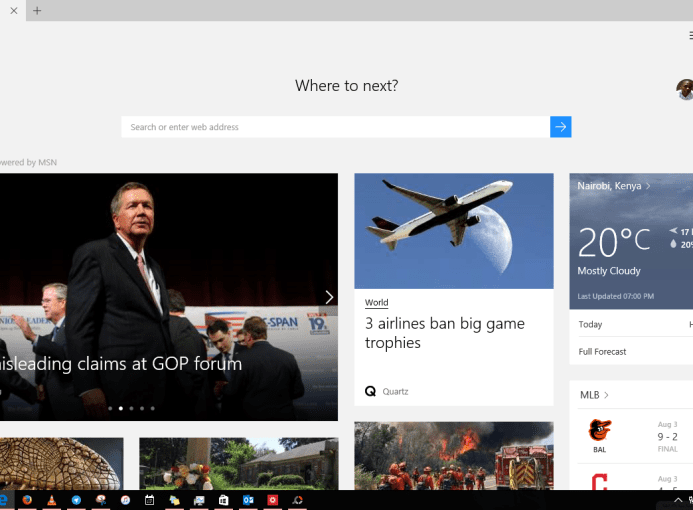Click the Mostly Cloudy condition text
The height and width of the screenshot is (510, 693).
609,271
